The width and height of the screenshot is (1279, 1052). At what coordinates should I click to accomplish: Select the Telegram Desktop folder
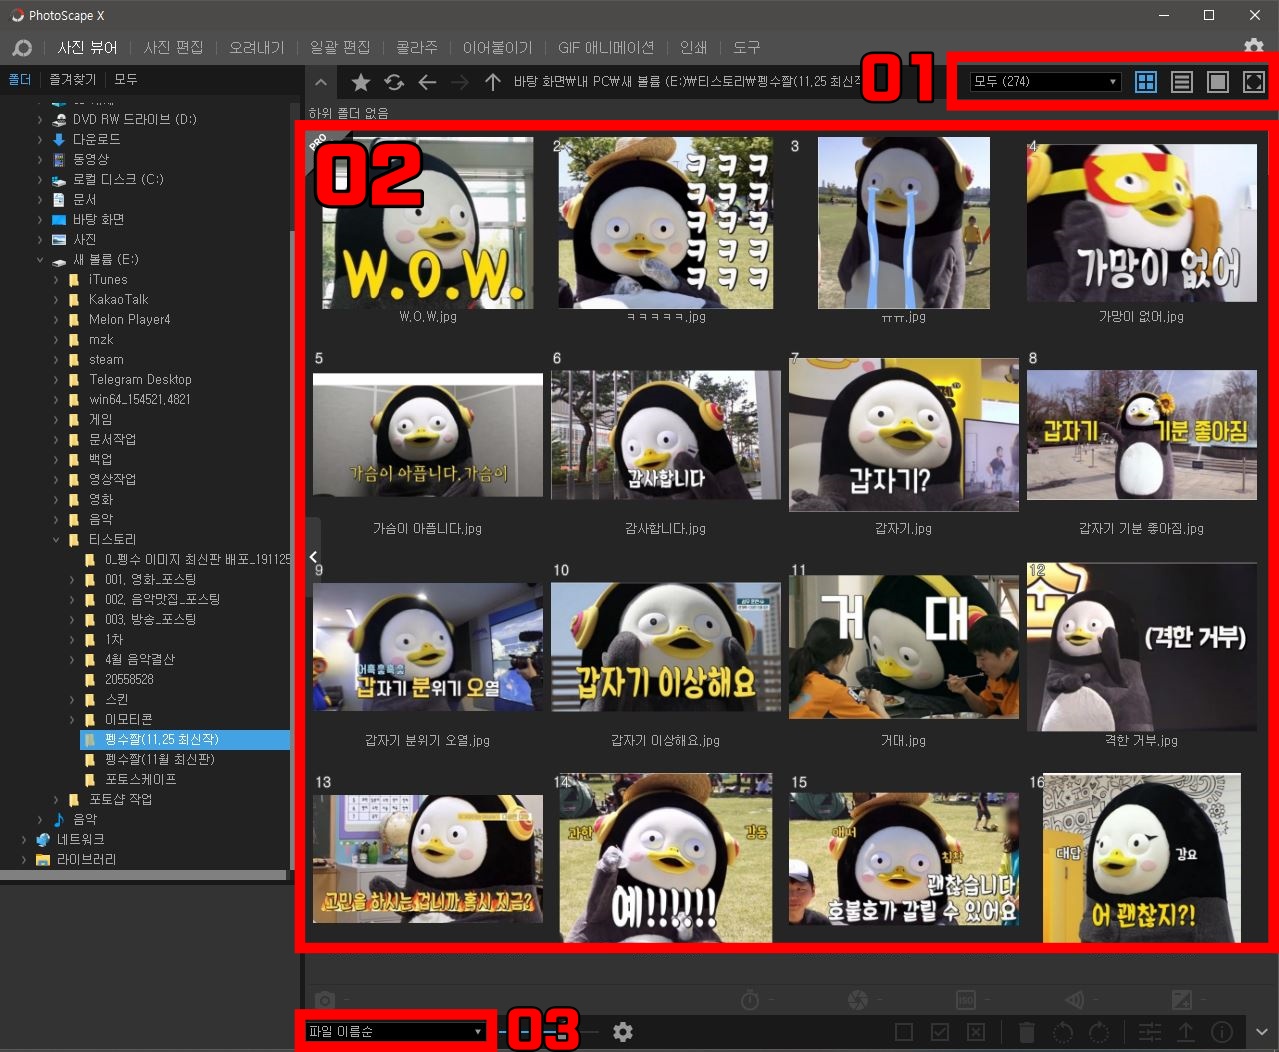coord(140,380)
